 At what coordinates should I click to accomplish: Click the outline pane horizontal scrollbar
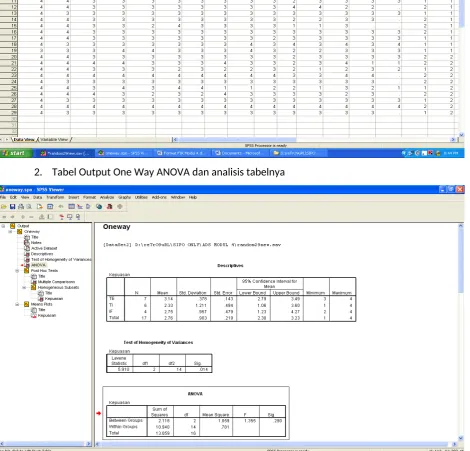46,444
